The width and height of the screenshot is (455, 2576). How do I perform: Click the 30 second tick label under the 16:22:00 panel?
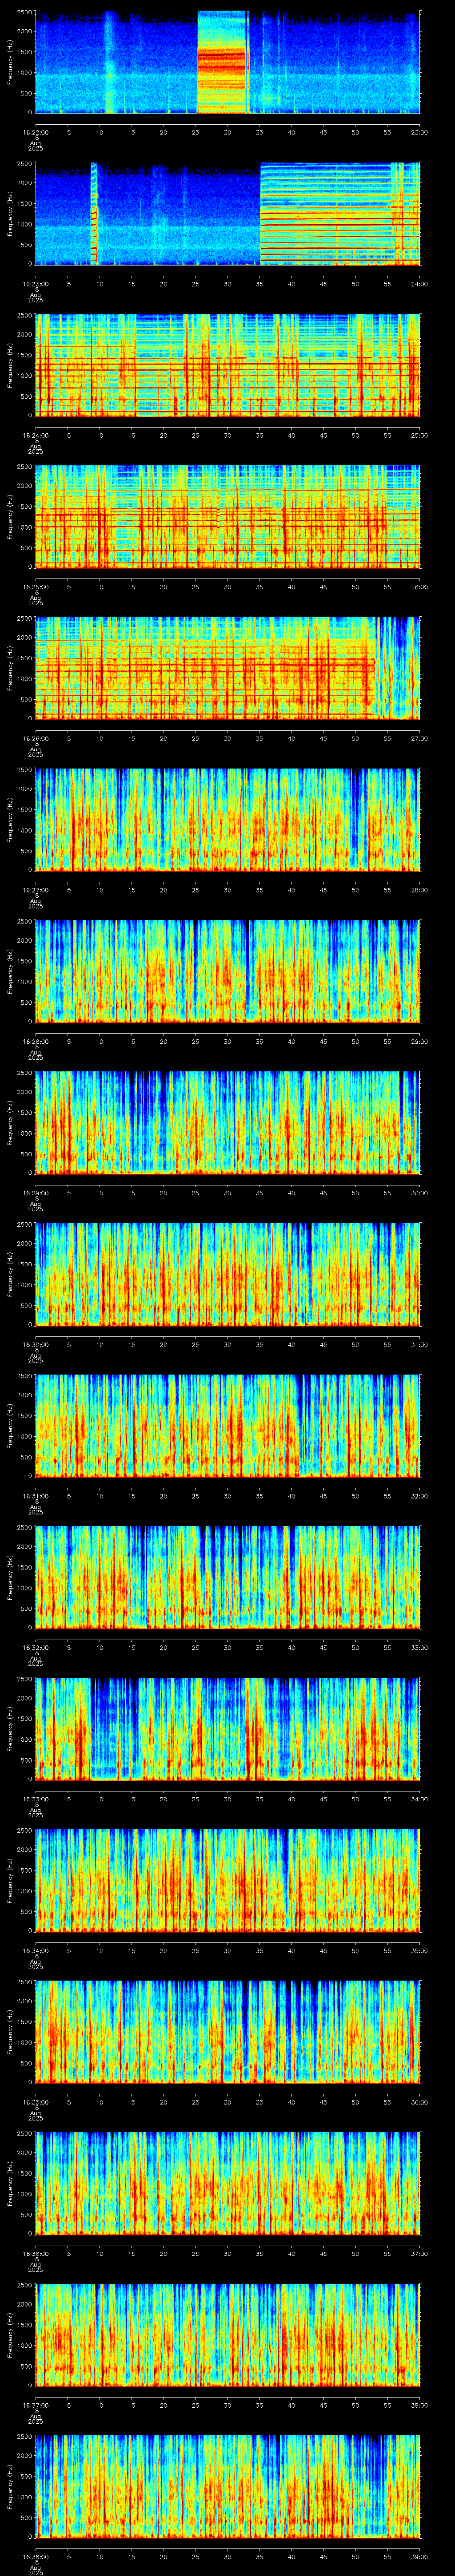(228, 132)
